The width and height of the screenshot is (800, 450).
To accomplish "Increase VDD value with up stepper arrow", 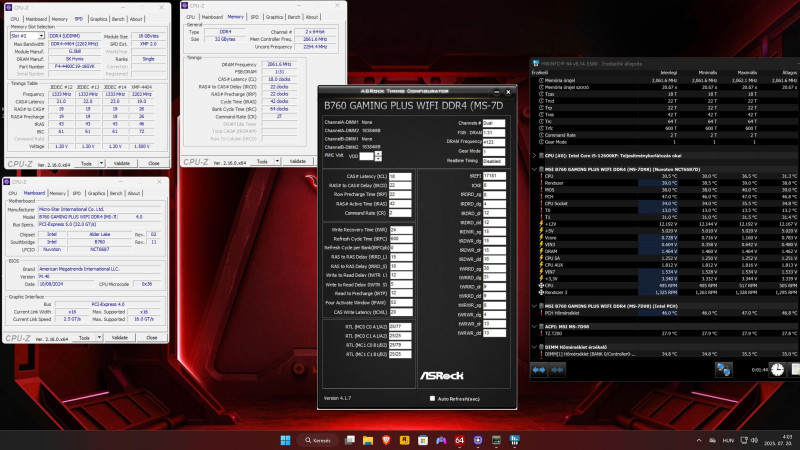I will tap(378, 154).
